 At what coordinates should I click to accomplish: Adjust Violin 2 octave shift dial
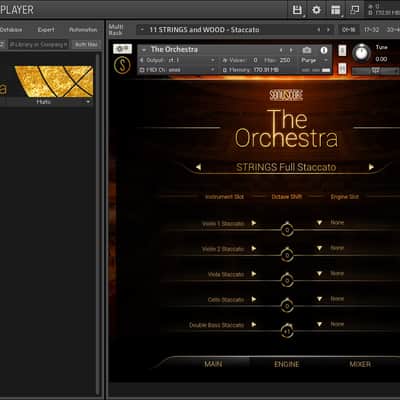(x=287, y=255)
